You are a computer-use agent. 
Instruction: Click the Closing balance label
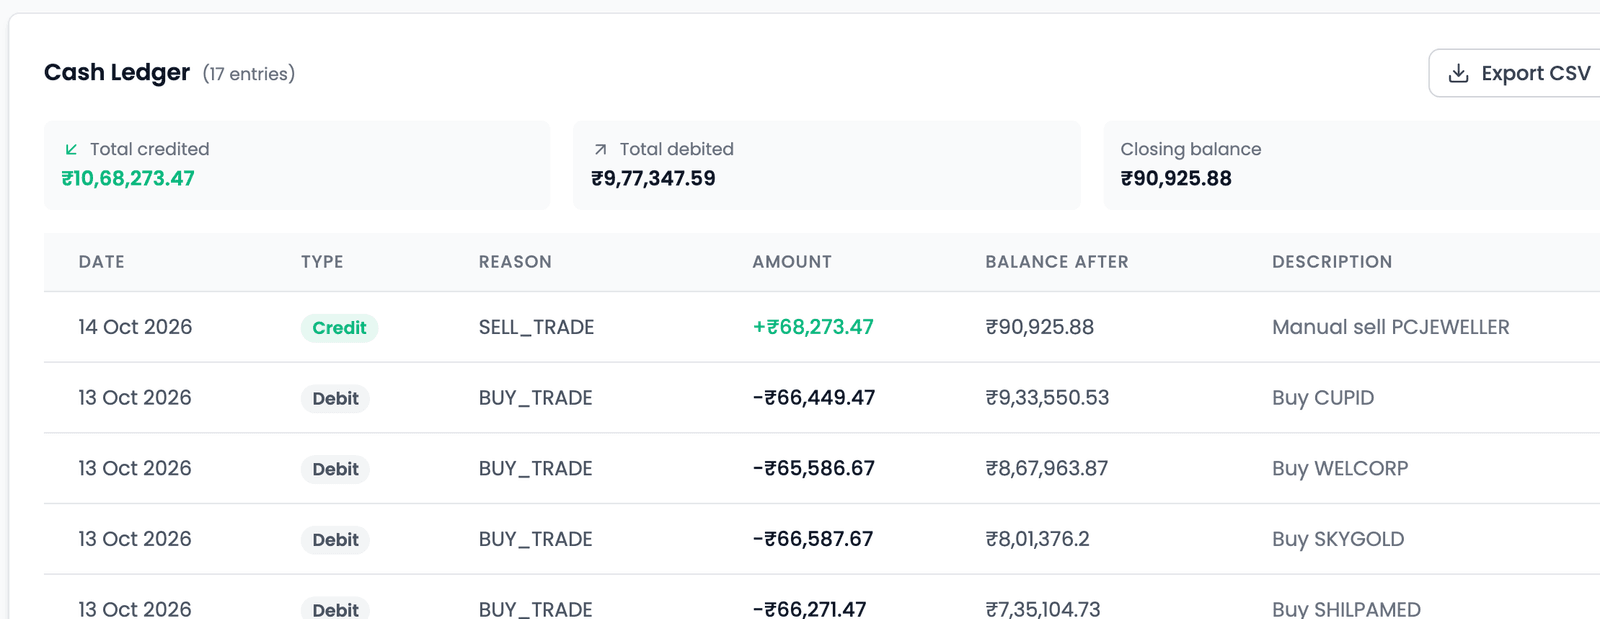[1191, 149]
